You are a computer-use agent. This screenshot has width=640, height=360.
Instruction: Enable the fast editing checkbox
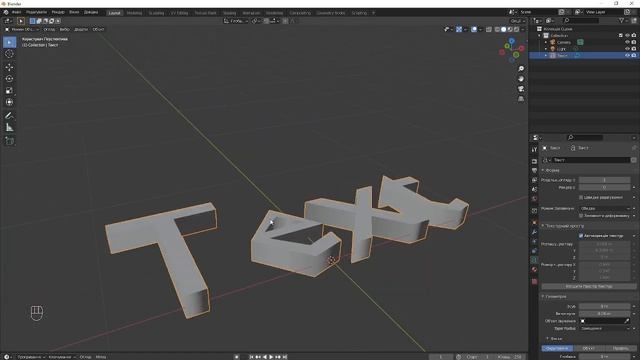[x=581, y=198]
